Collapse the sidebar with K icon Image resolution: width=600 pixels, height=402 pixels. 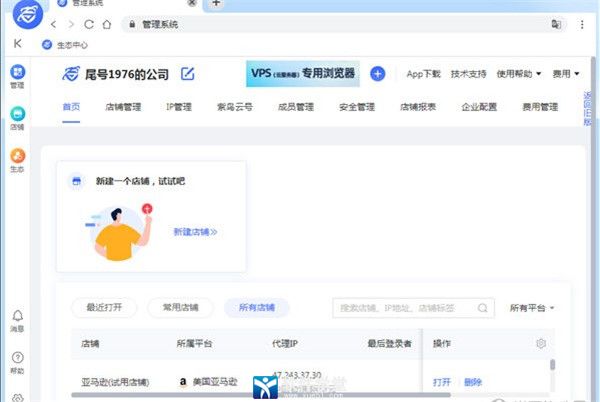18,44
